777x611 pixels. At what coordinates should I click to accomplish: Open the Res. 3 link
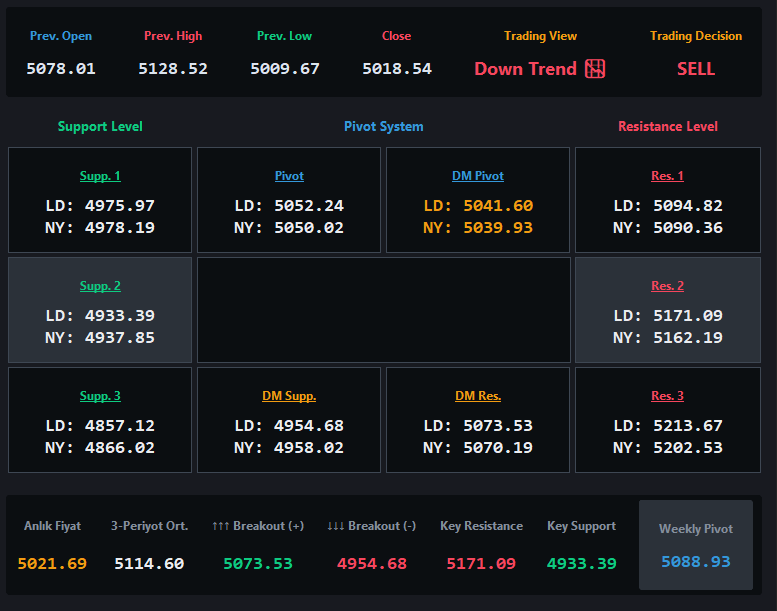coord(667,396)
